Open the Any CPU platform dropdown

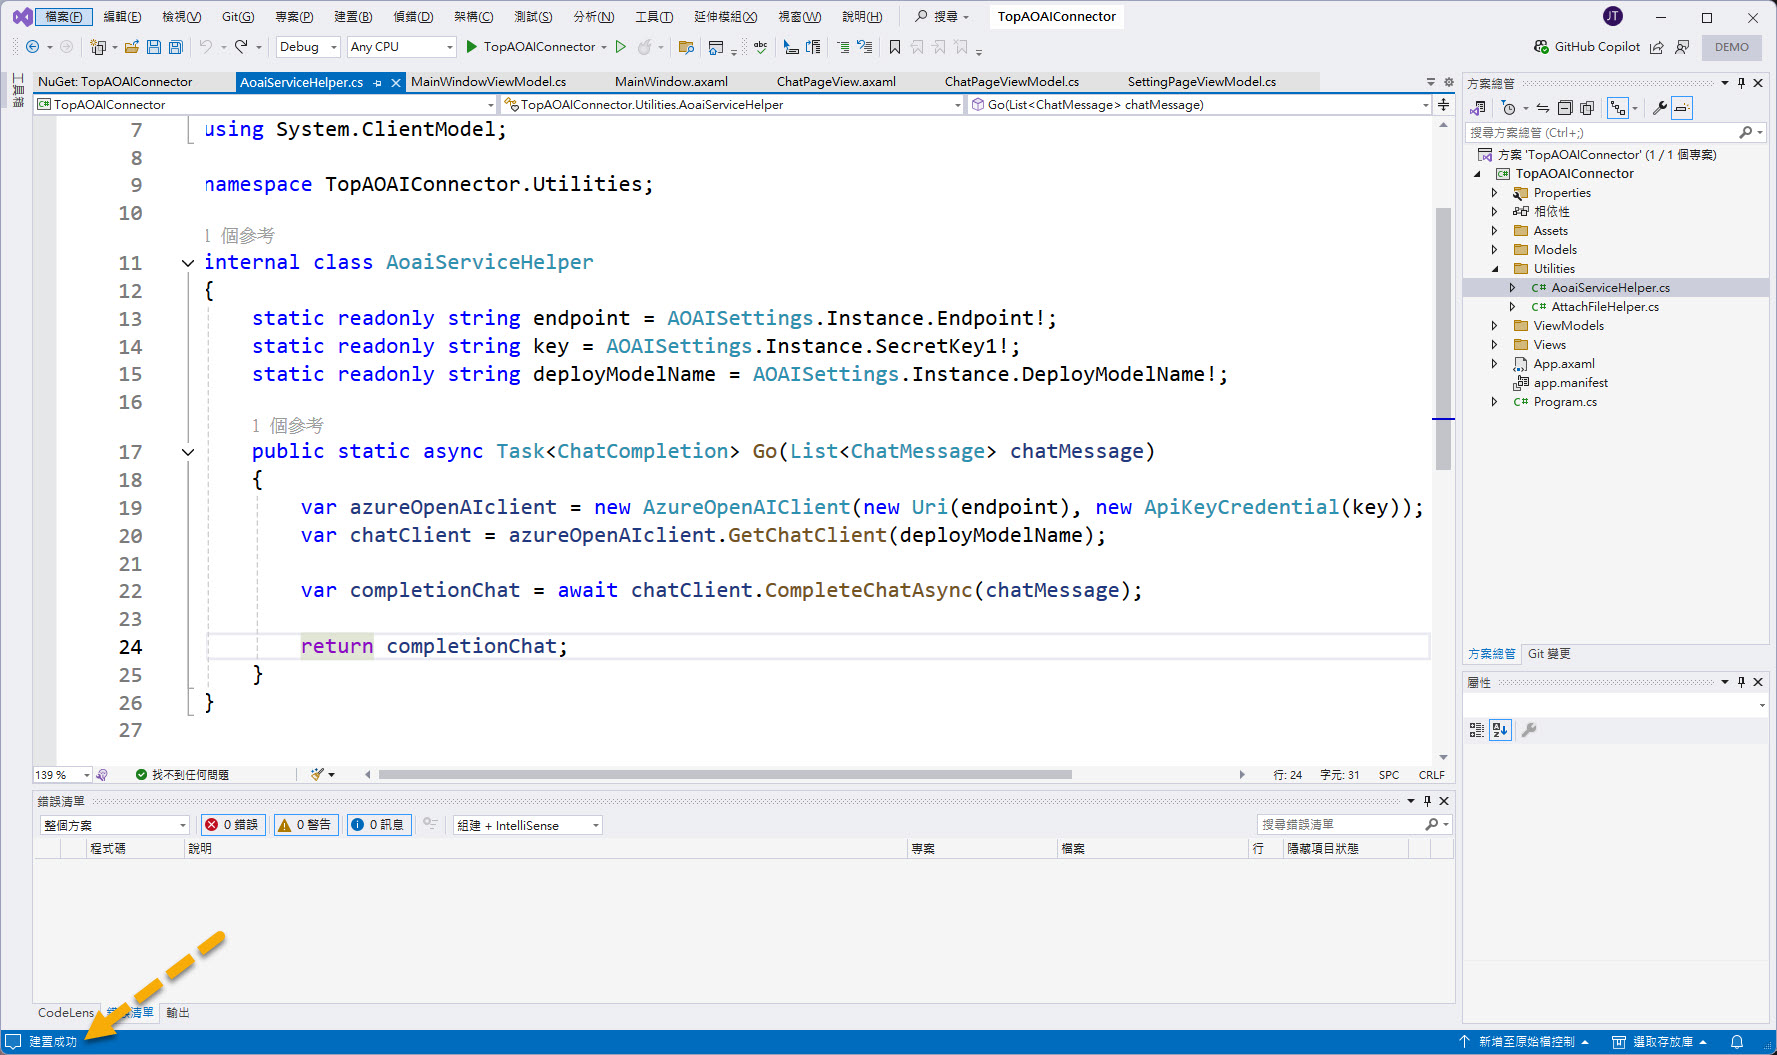(401, 47)
